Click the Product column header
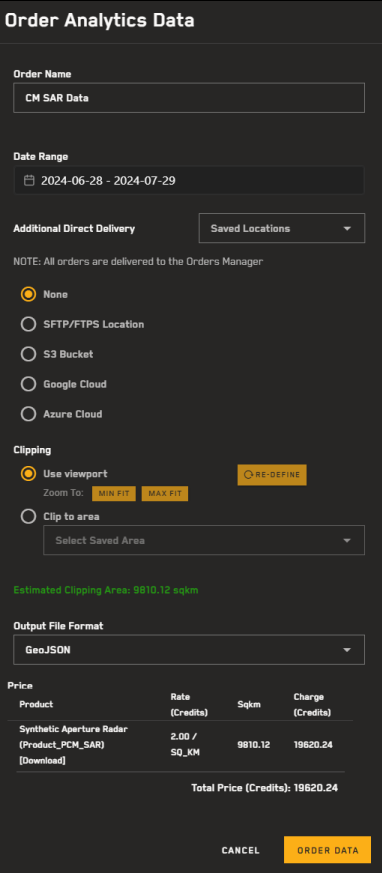Image resolution: width=382 pixels, height=873 pixels. (36, 704)
